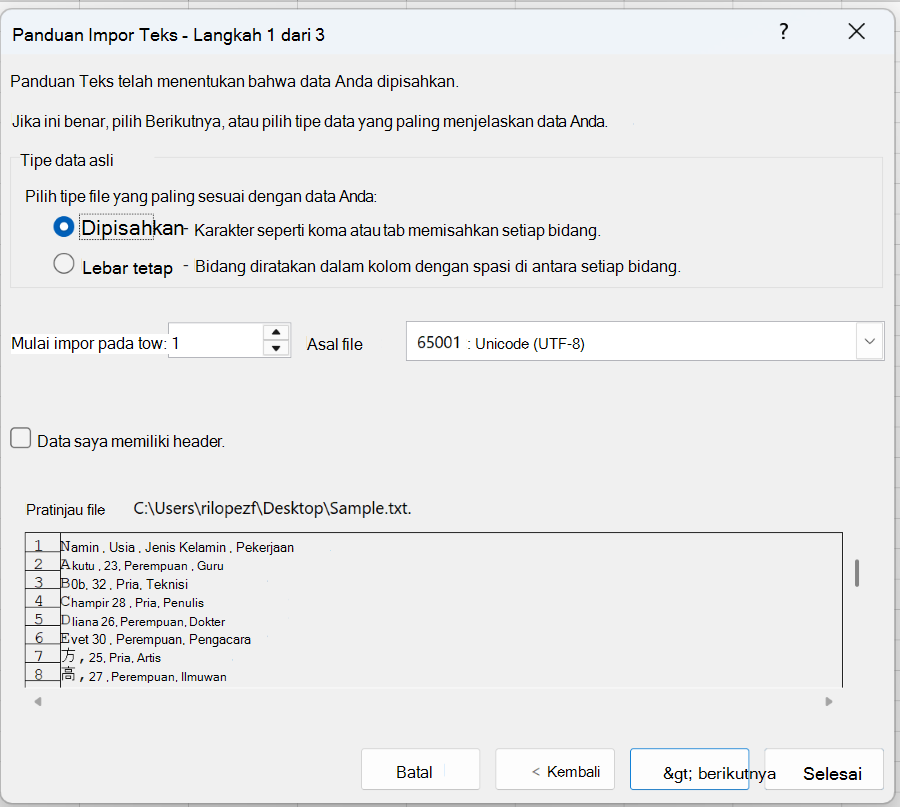Image resolution: width=900 pixels, height=807 pixels.
Task: Increase the start import row spinner
Action: (276, 332)
